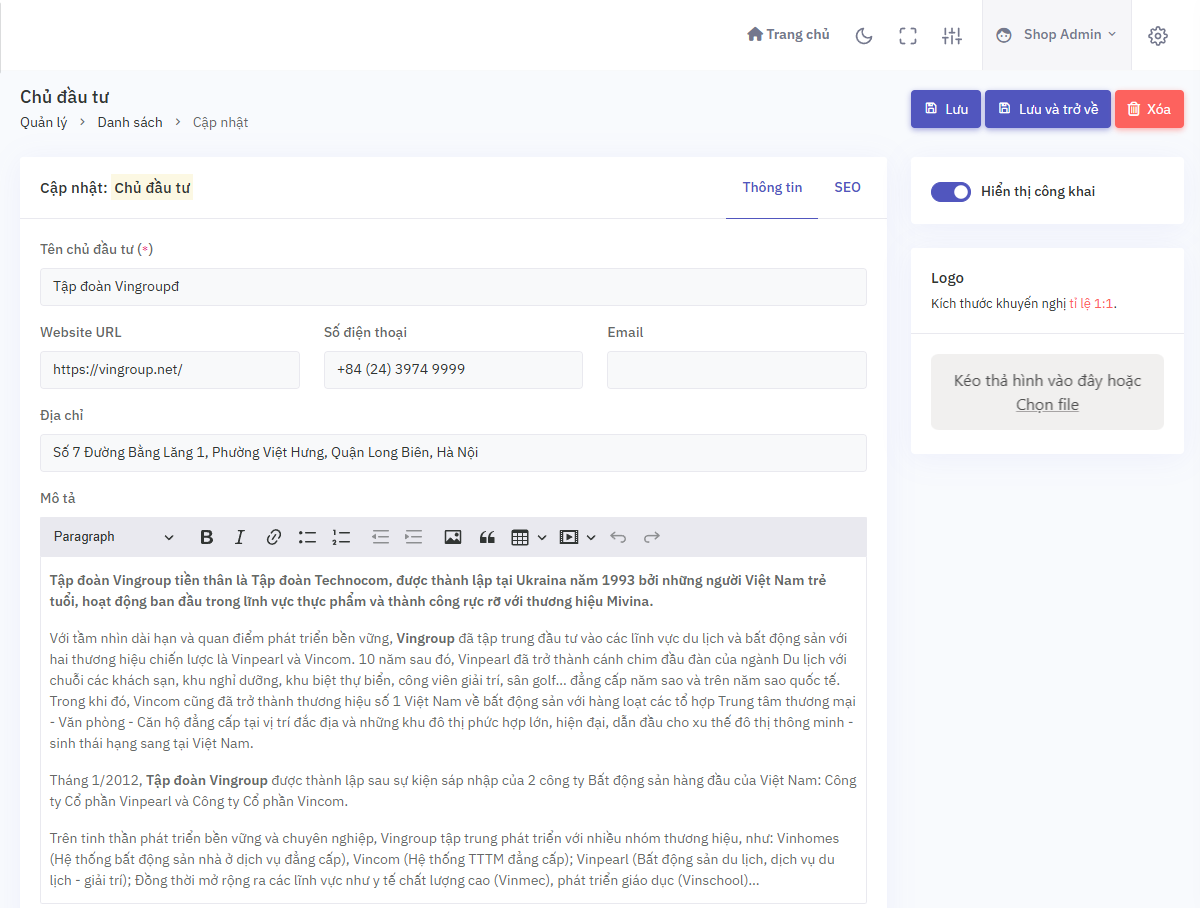
Task: Click the Bold formatting icon
Action: [x=207, y=537]
